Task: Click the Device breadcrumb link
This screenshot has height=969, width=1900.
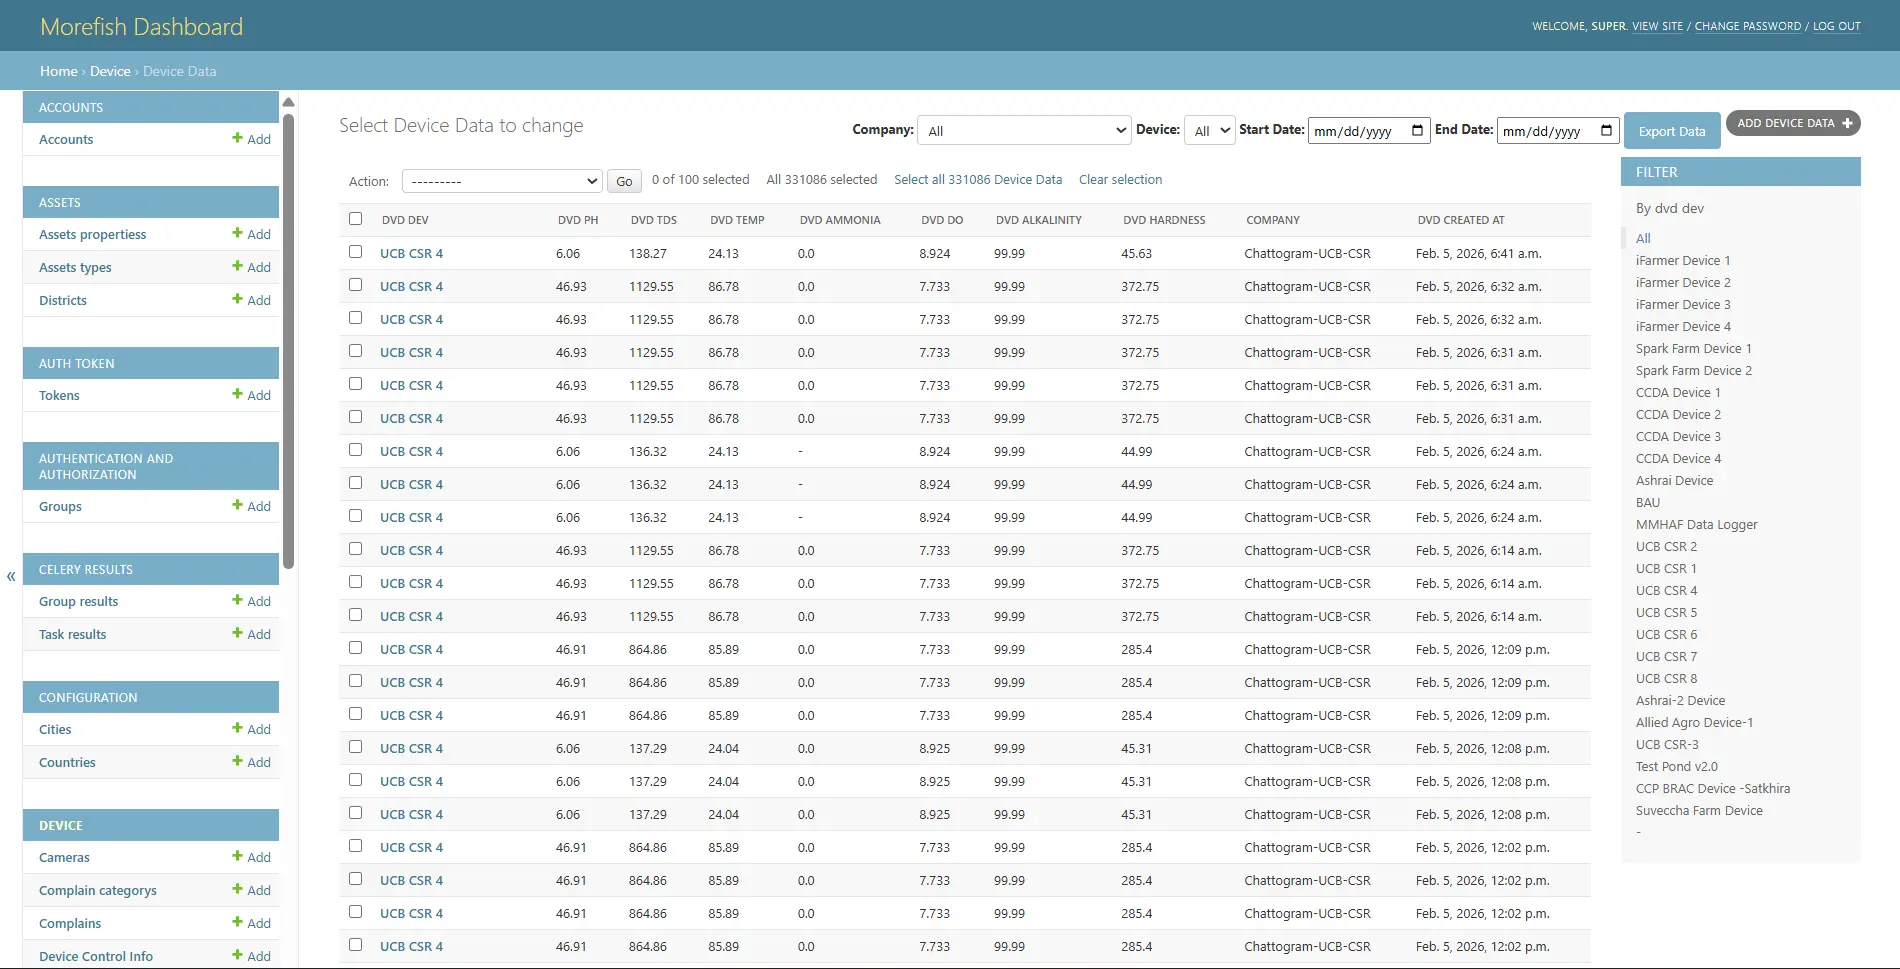Action: 110,71
